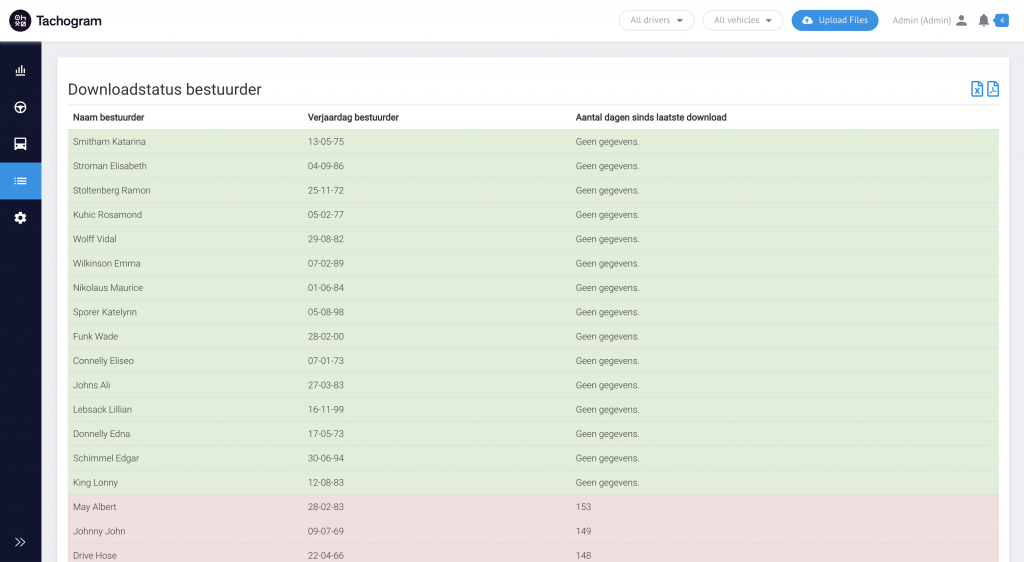Screen dimensions: 1024x562
Task: Export table to Excel file icon
Action: pyautogui.click(x=977, y=89)
